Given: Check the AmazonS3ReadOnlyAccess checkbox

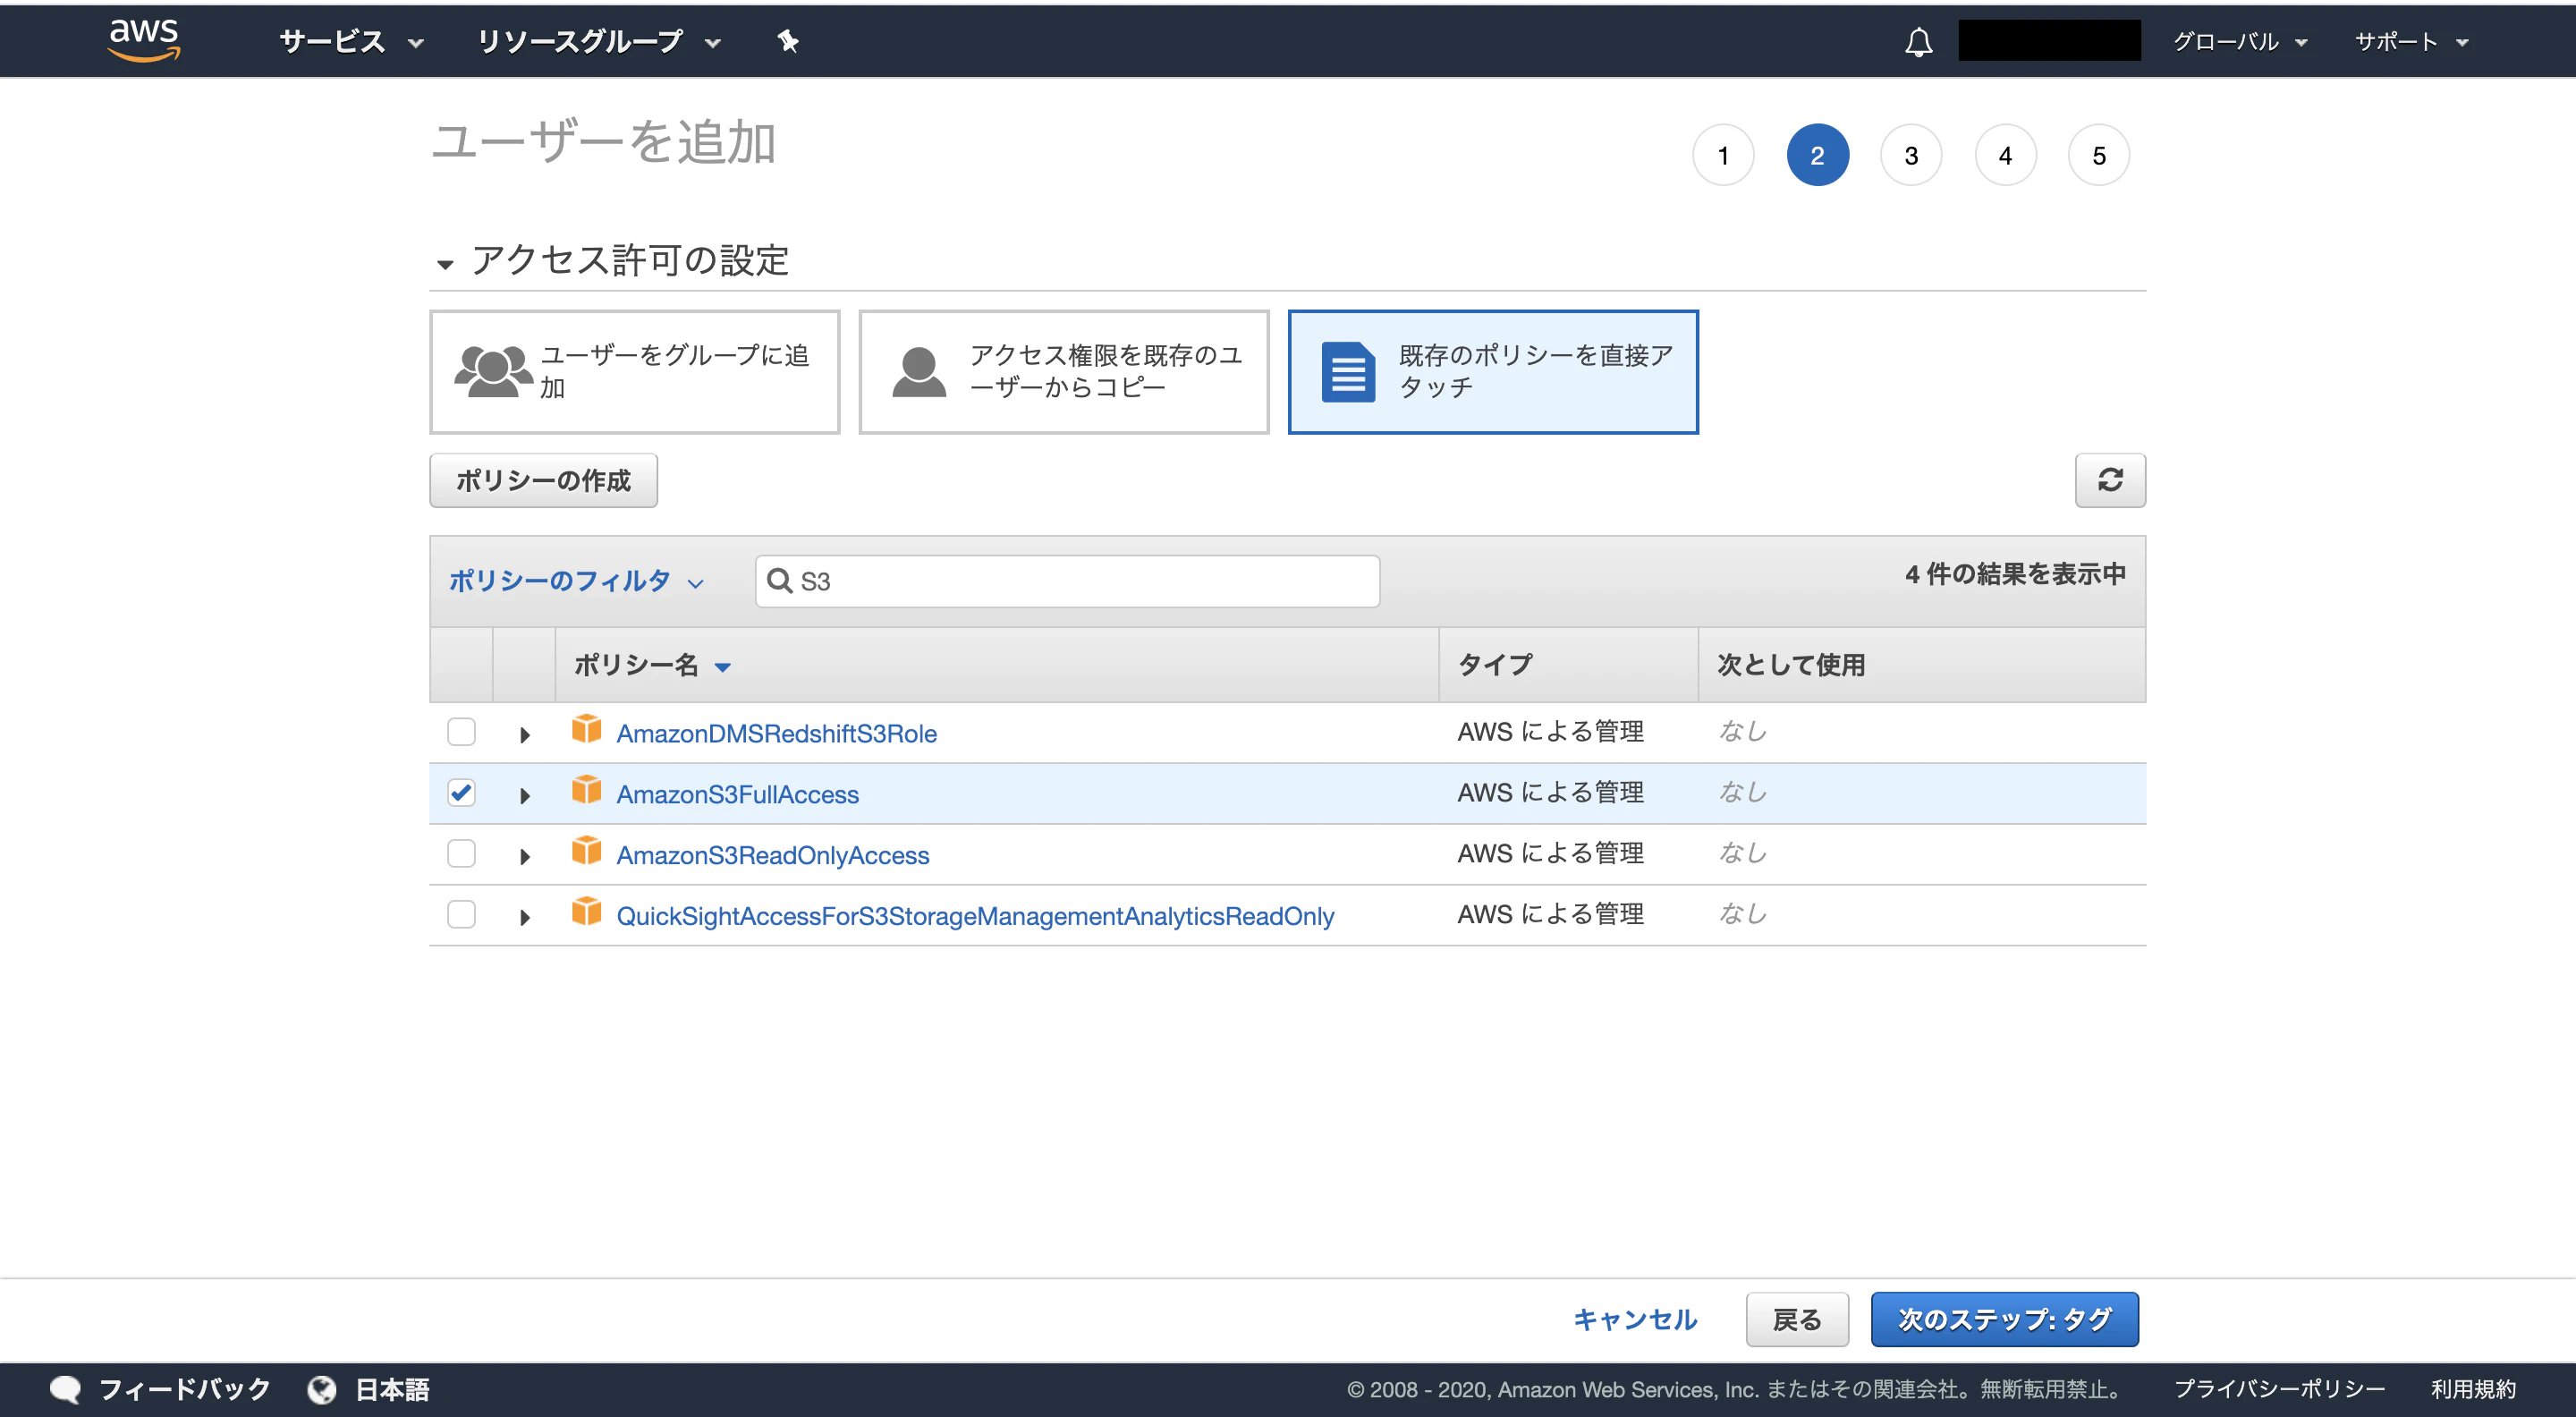Looking at the screenshot, I should (461, 854).
